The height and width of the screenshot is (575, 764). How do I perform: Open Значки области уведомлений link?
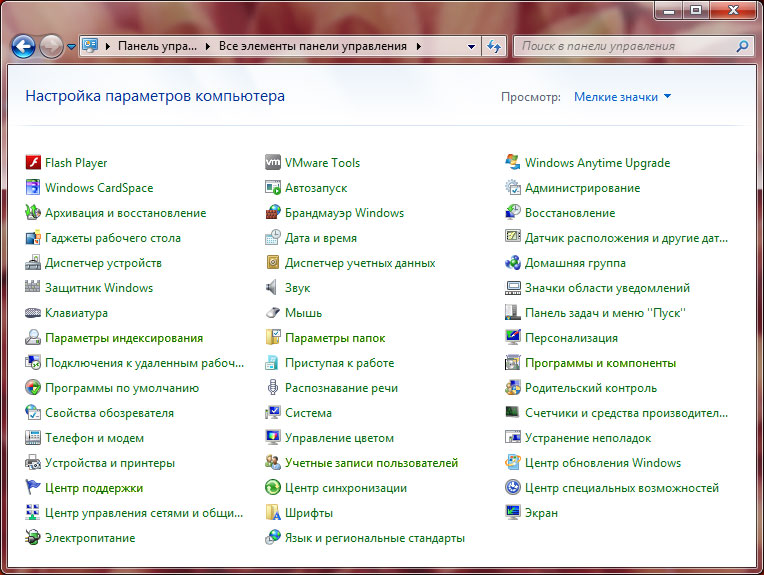click(607, 288)
